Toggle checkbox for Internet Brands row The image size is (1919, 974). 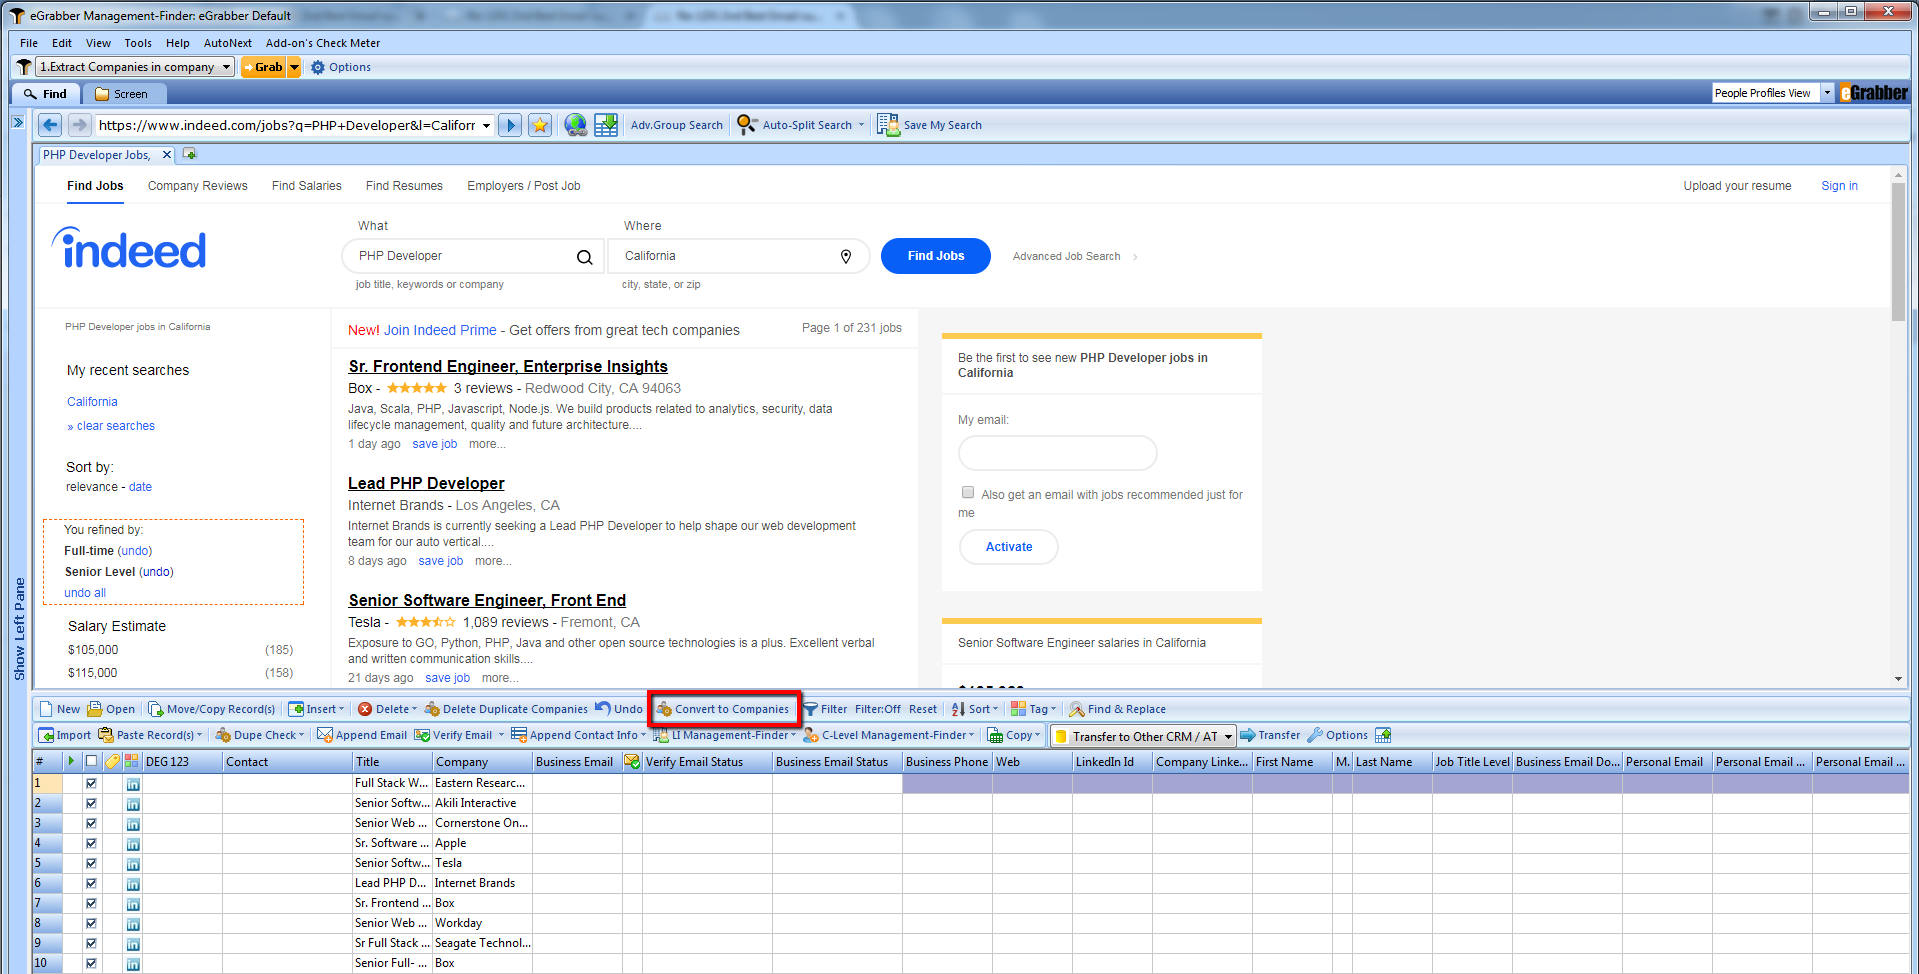coord(91,883)
